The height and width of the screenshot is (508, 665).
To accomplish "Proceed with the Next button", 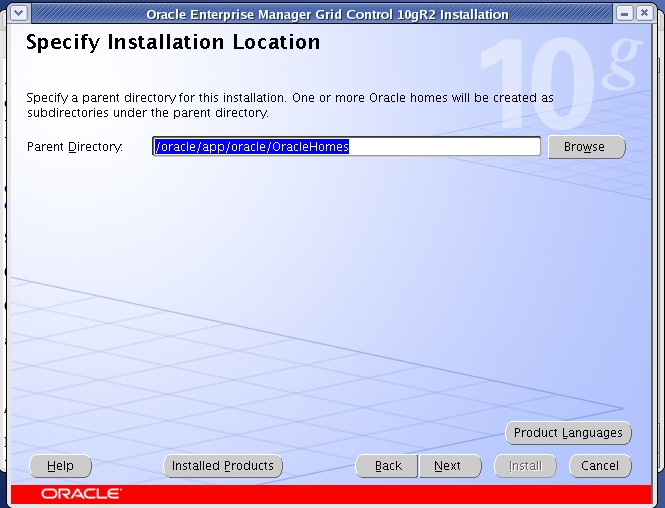I will click(450, 466).
